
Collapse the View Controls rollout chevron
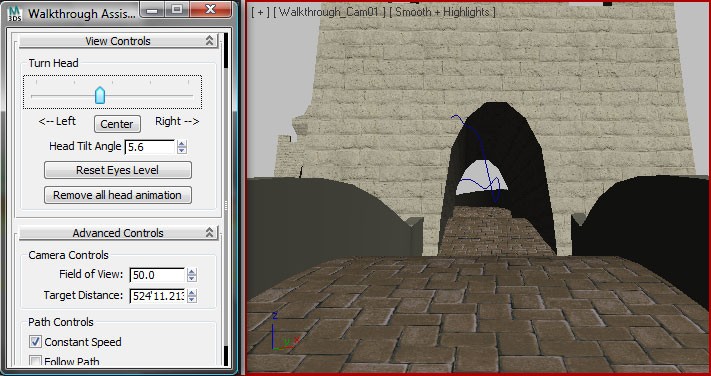coord(209,41)
